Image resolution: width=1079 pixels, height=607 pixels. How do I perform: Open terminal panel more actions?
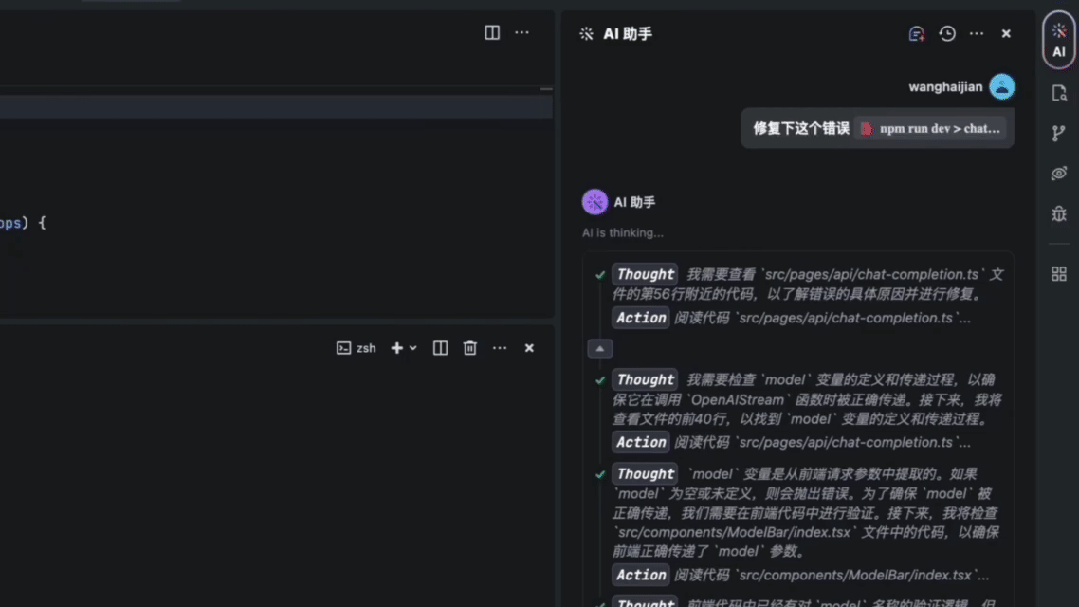click(500, 348)
